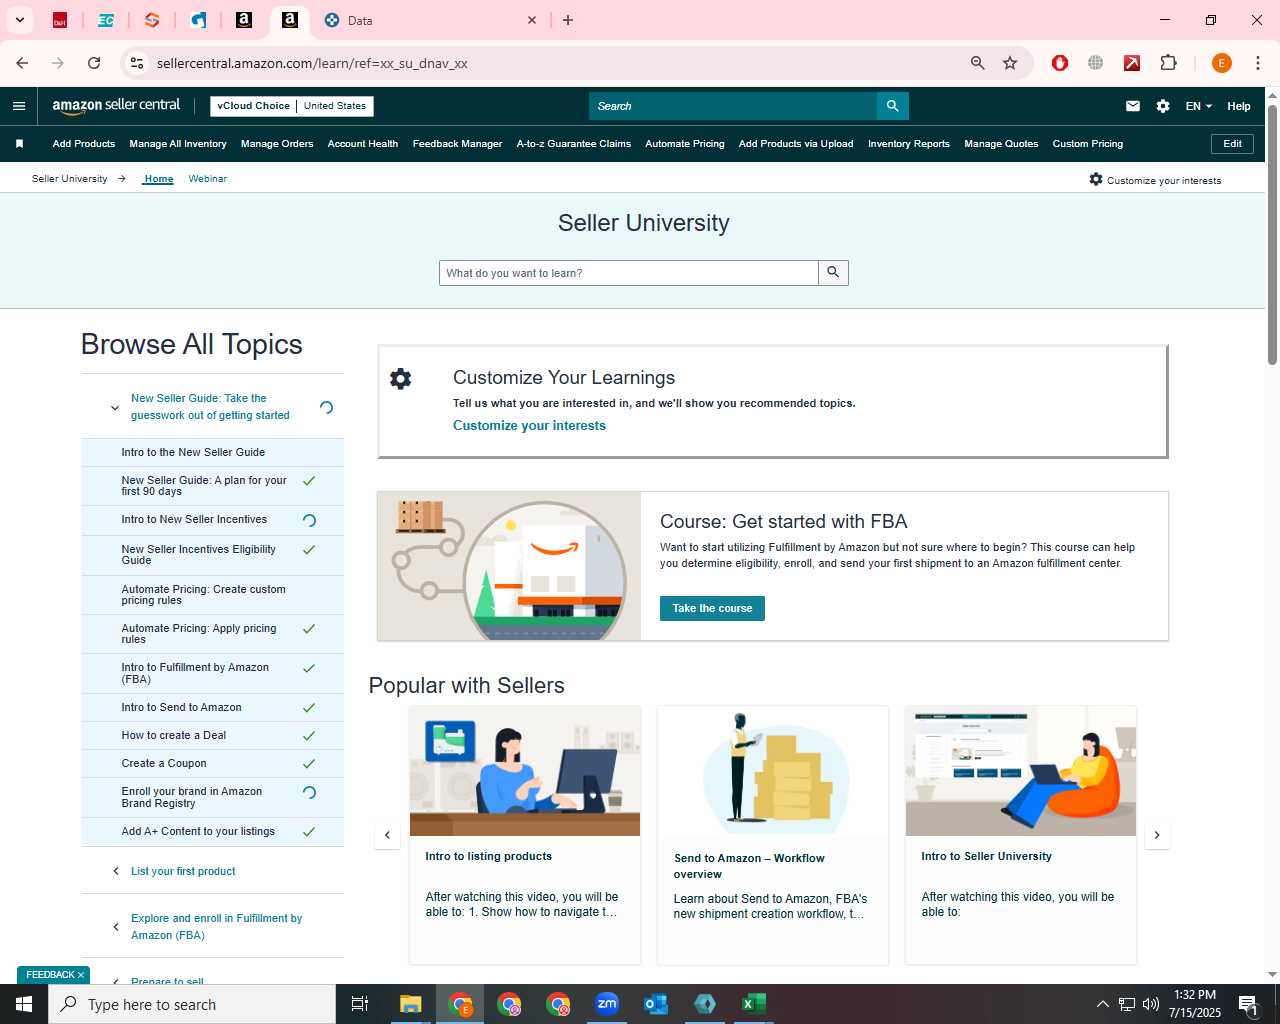Open the Help link in header
This screenshot has width=1280, height=1024.
(x=1239, y=106)
